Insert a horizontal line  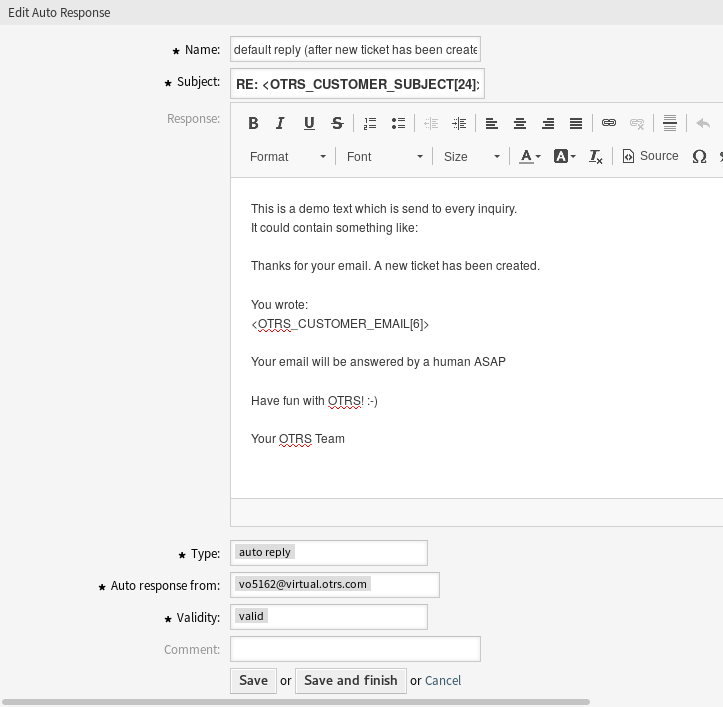point(670,123)
